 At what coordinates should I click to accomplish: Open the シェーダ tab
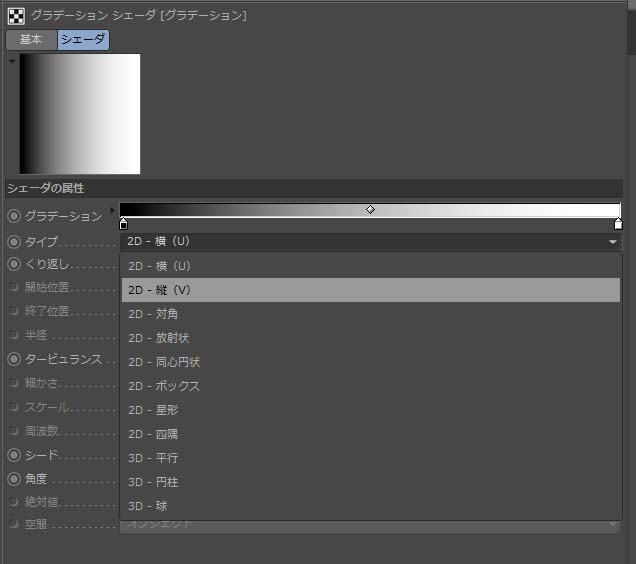click(x=83, y=40)
